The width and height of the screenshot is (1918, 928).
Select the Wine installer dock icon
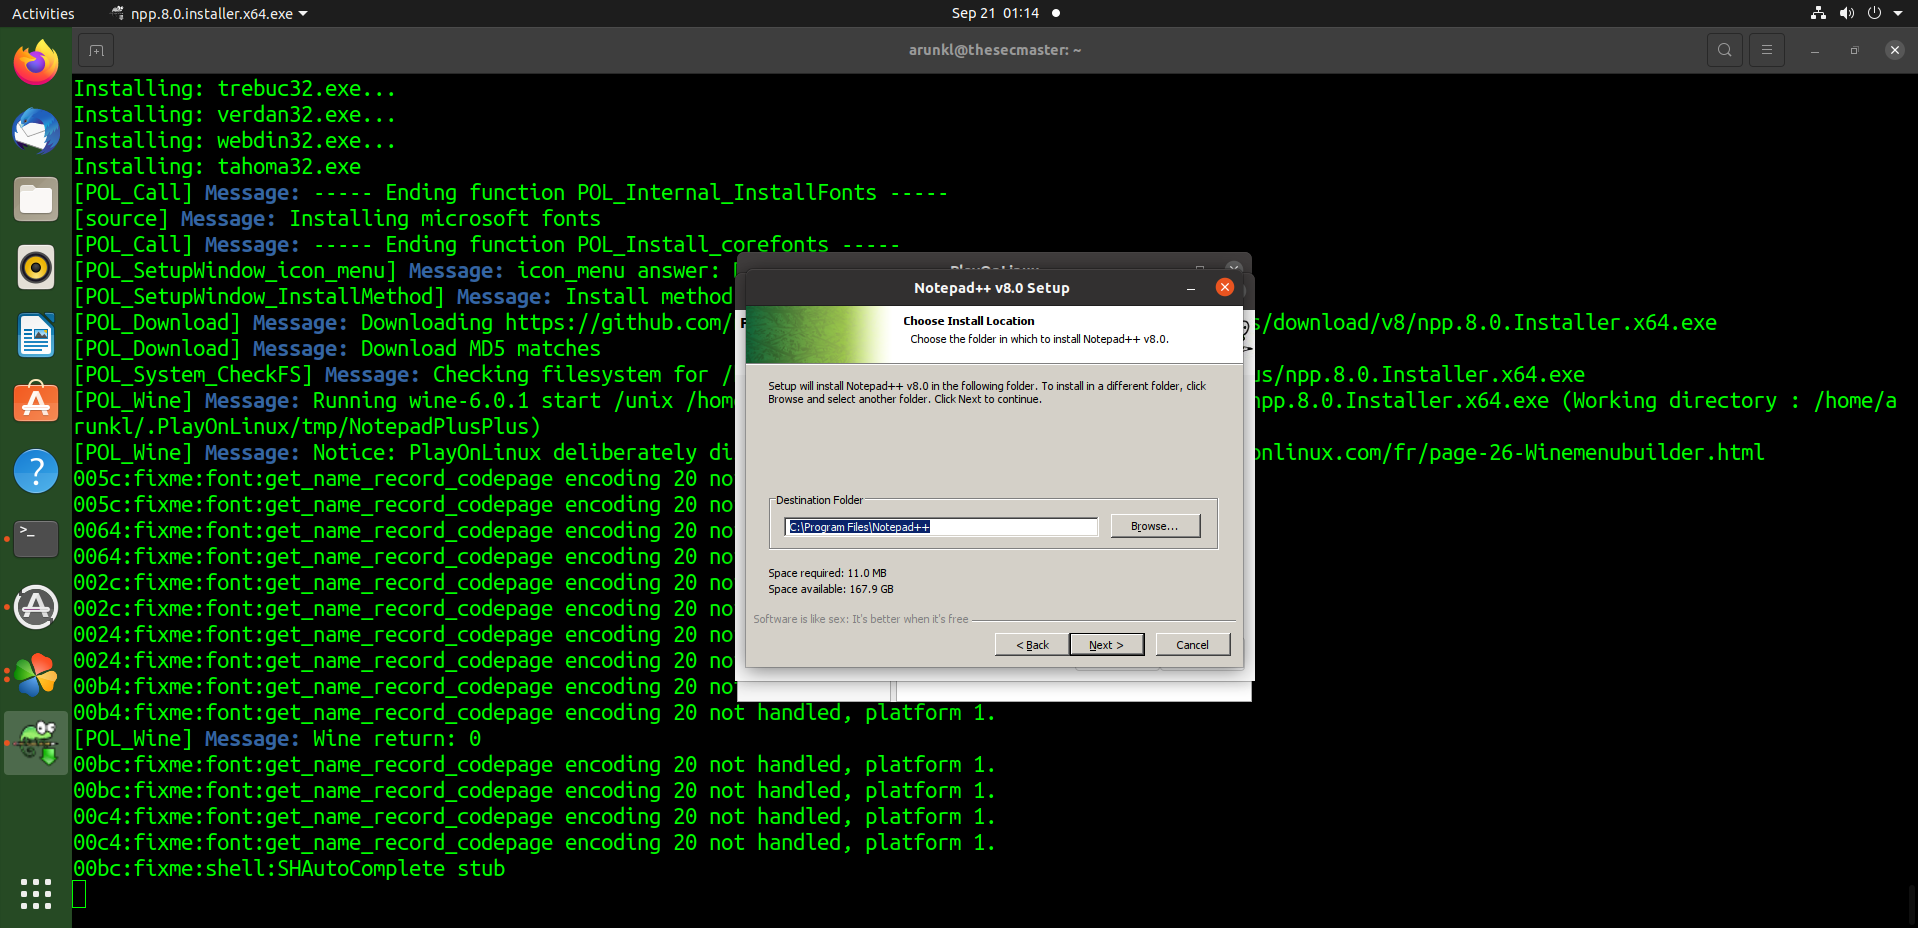36,743
